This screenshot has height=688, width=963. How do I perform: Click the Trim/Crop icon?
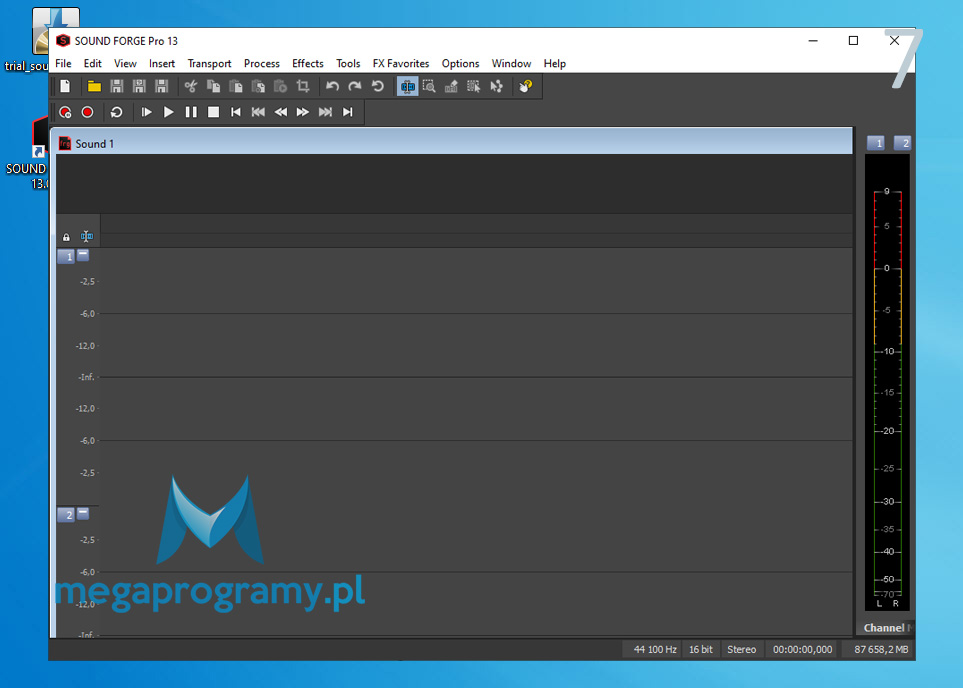coord(303,87)
